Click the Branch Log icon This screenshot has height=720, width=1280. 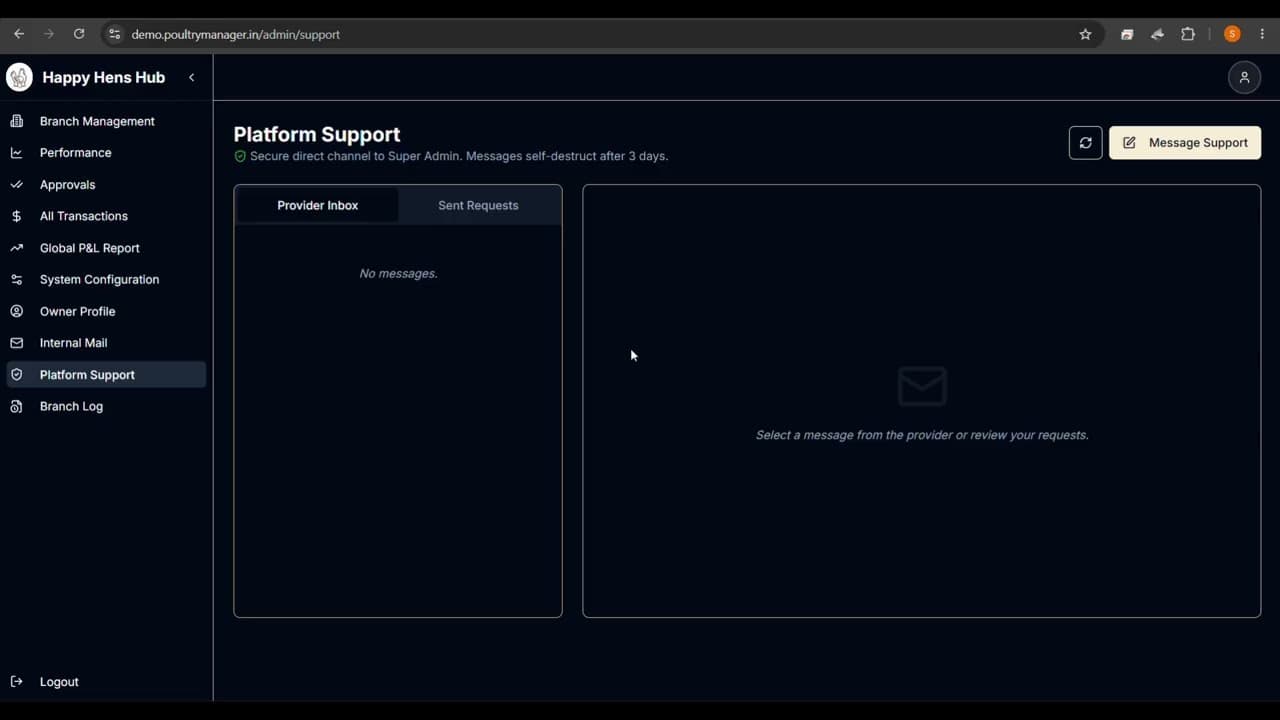[x=16, y=406]
